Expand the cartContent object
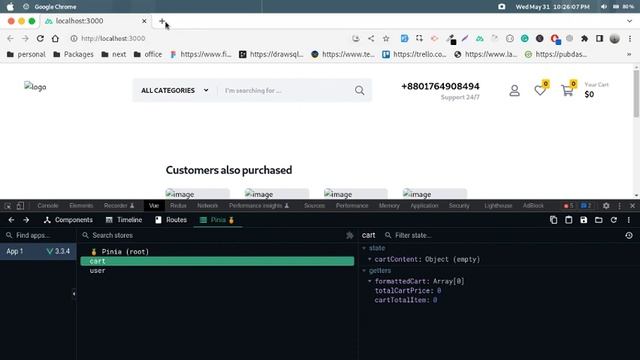The height and width of the screenshot is (360, 640). (370, 259)
